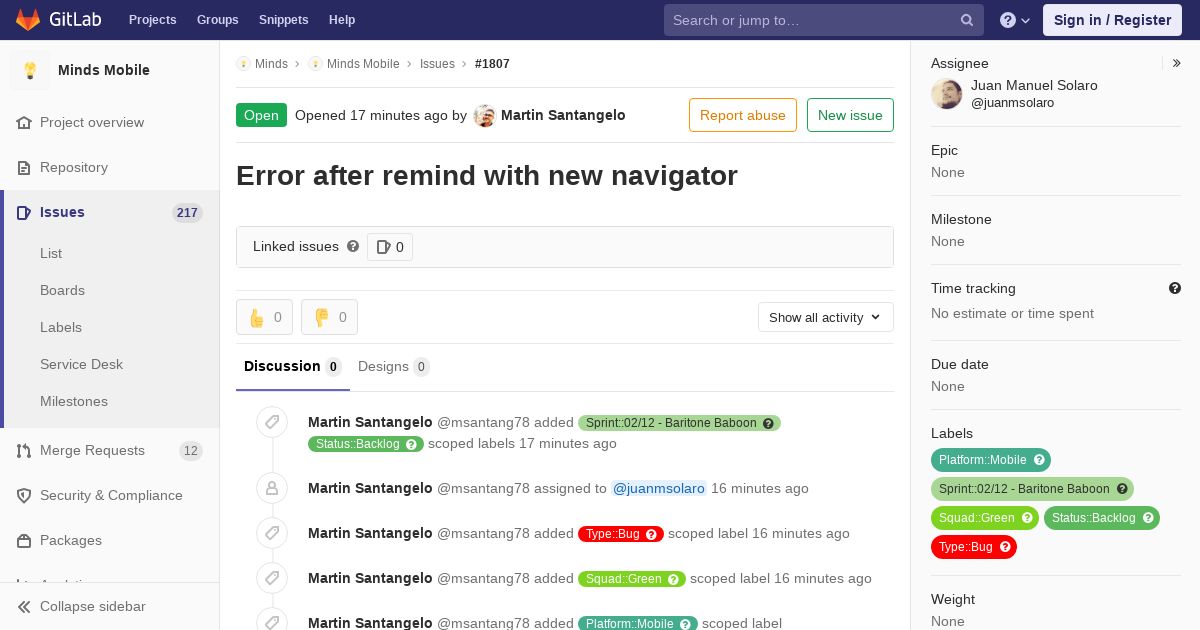Open Boards under Issues
The image size is (1200, 630).
(x=62, y=290)
